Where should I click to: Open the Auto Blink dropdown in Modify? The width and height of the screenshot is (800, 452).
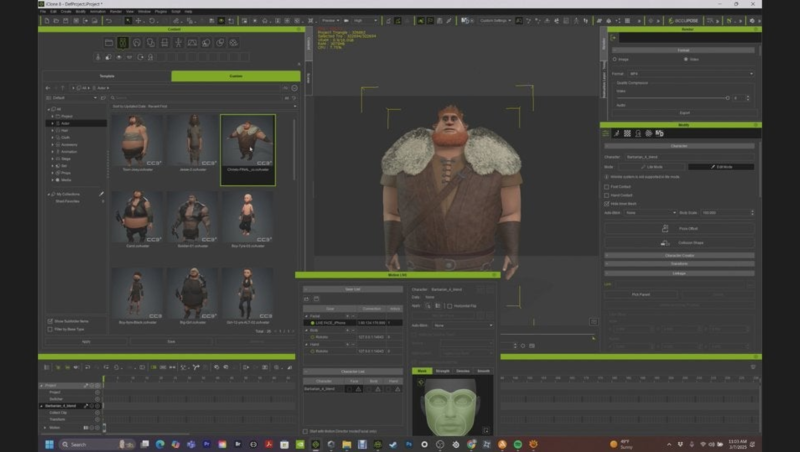coord(649,212)
